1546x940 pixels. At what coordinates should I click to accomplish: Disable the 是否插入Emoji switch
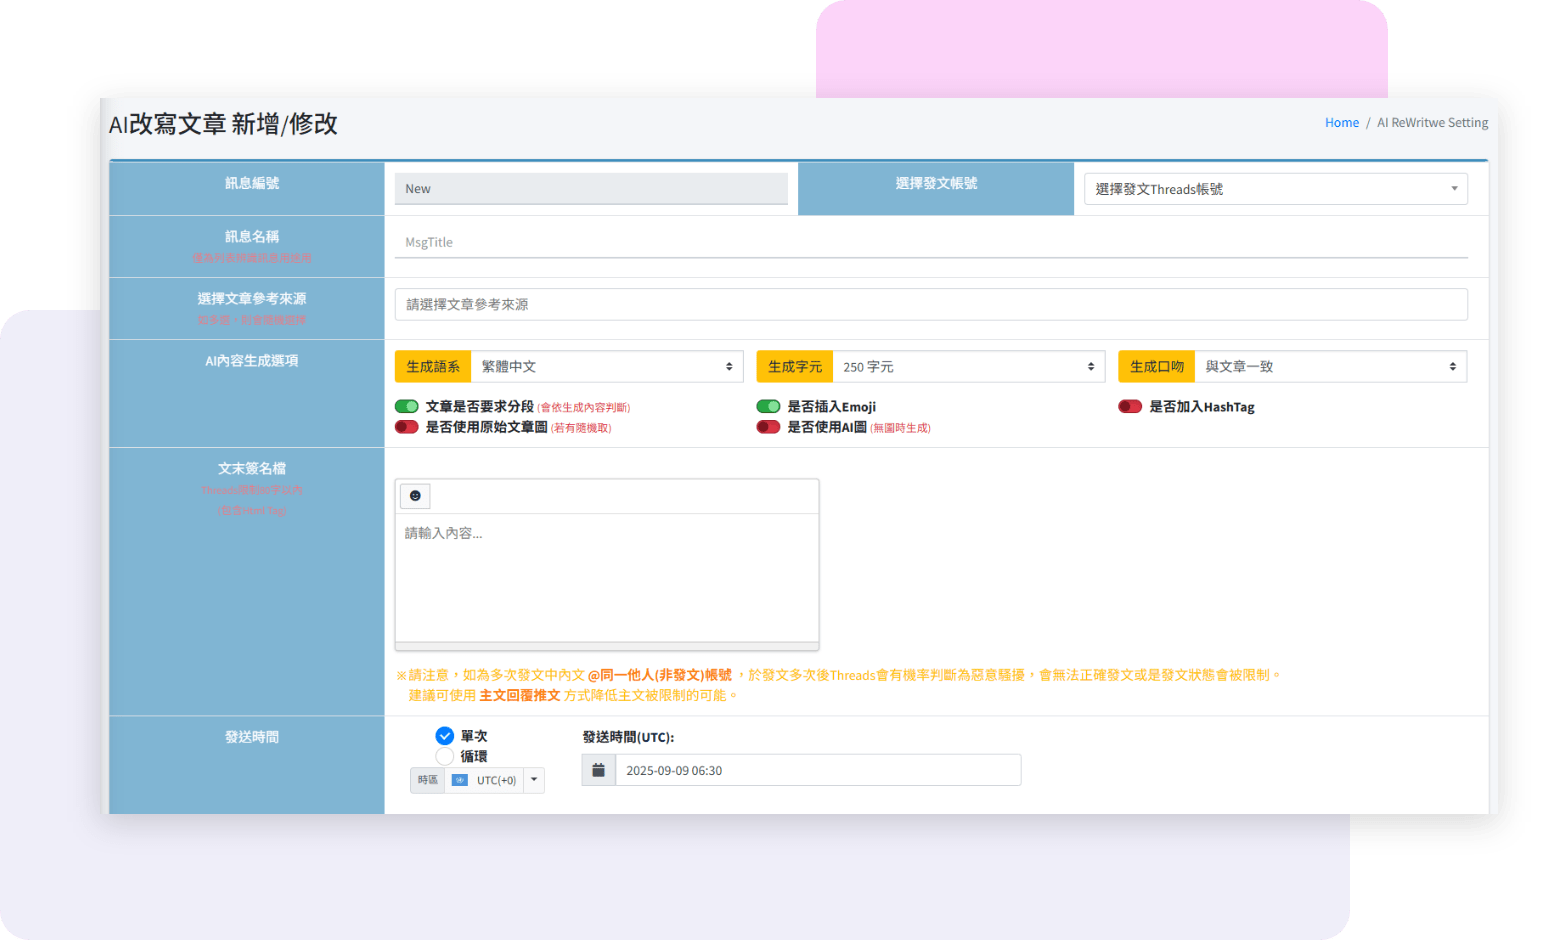tap(768, 407)
